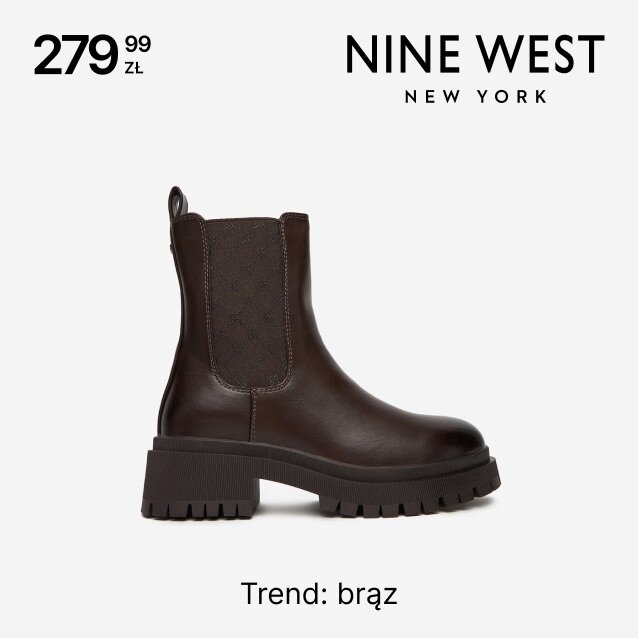Select the NEW YORK subtitle text
The image size is (638, 638).
click(x=476, y=96)
